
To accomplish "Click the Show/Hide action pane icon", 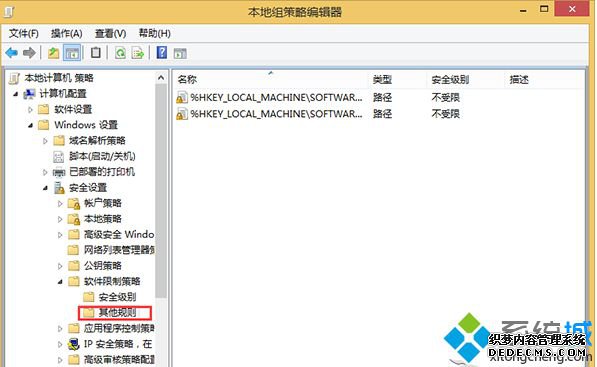I will pos(180,53).
